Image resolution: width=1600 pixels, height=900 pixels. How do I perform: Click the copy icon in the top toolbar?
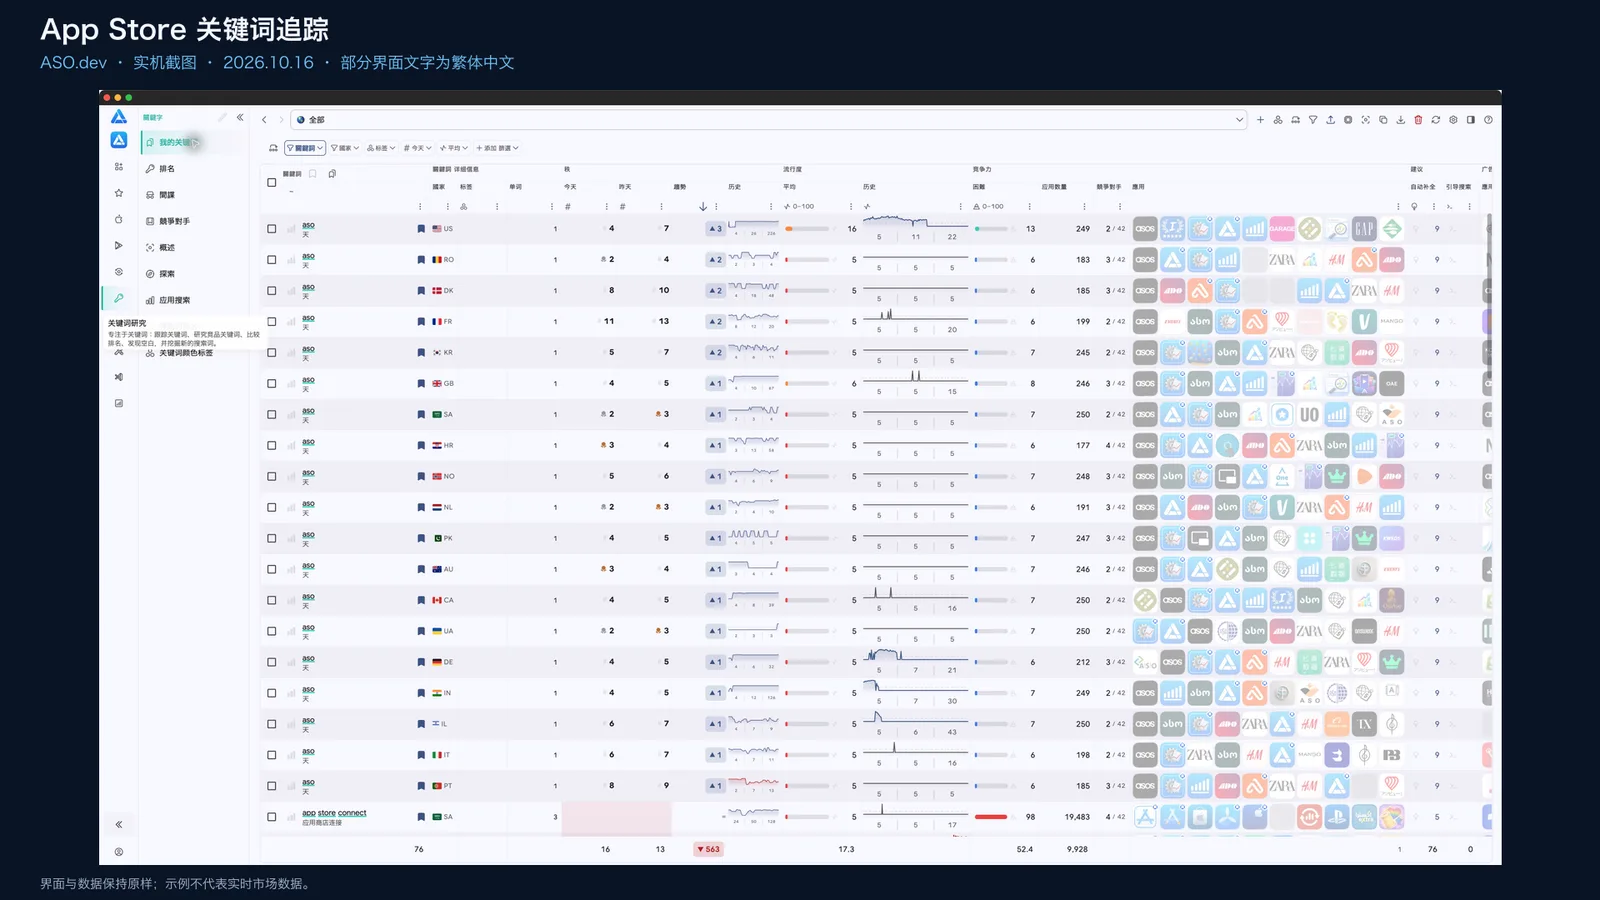click(1383, 119)
